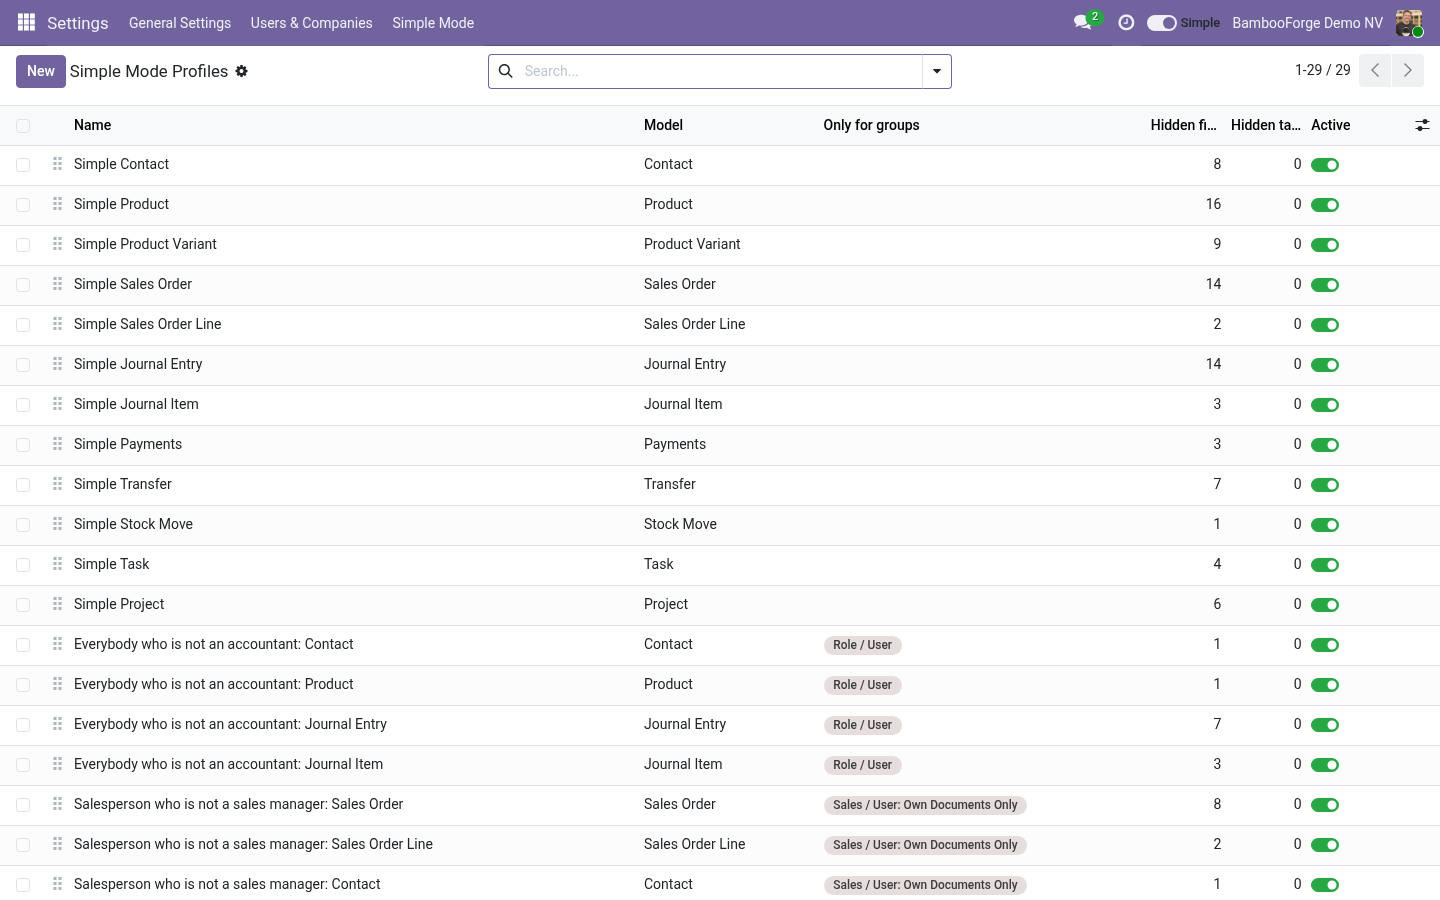Open the Simple Mode menu
The height and width of the screenshot is (900, 1440).
coord(433,23)
